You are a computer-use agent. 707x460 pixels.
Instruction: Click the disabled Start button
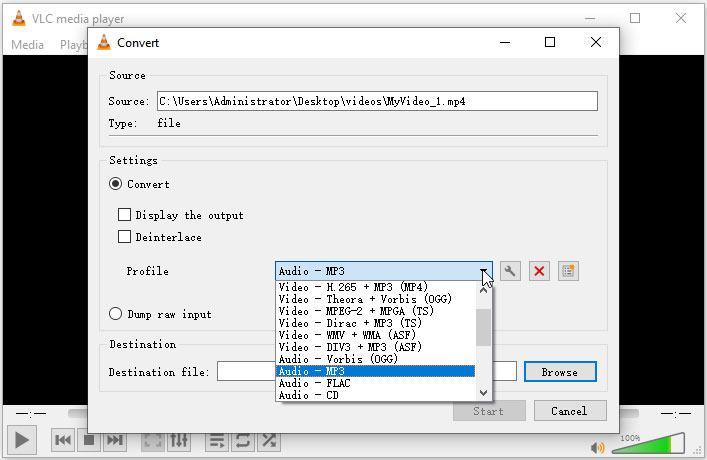pos(489,411)
